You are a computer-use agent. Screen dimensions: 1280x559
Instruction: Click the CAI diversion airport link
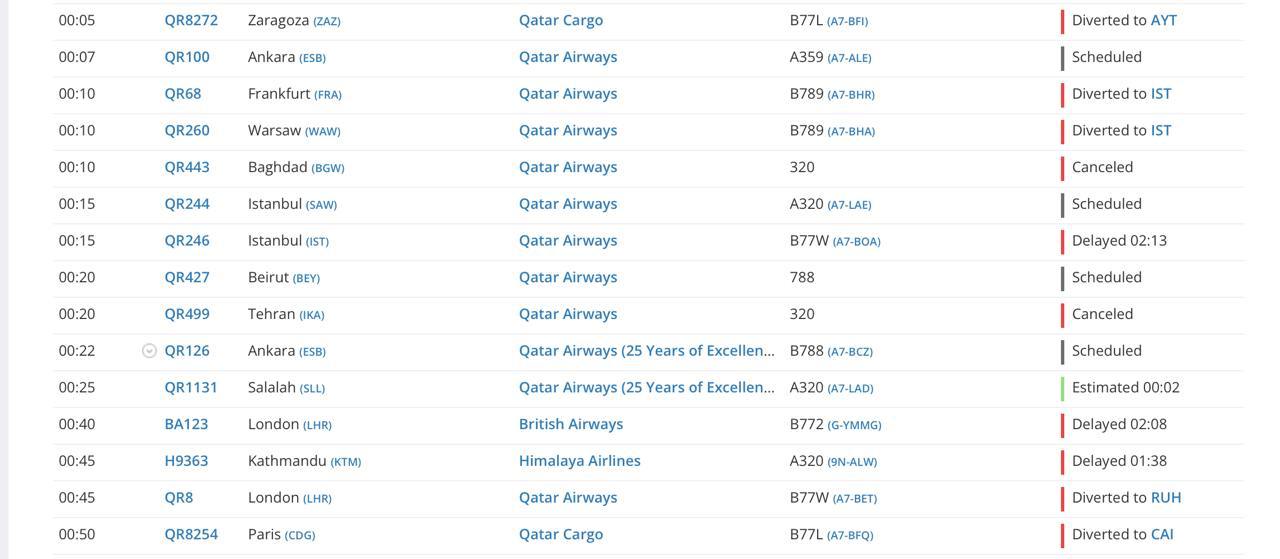tap(1162, 534)
